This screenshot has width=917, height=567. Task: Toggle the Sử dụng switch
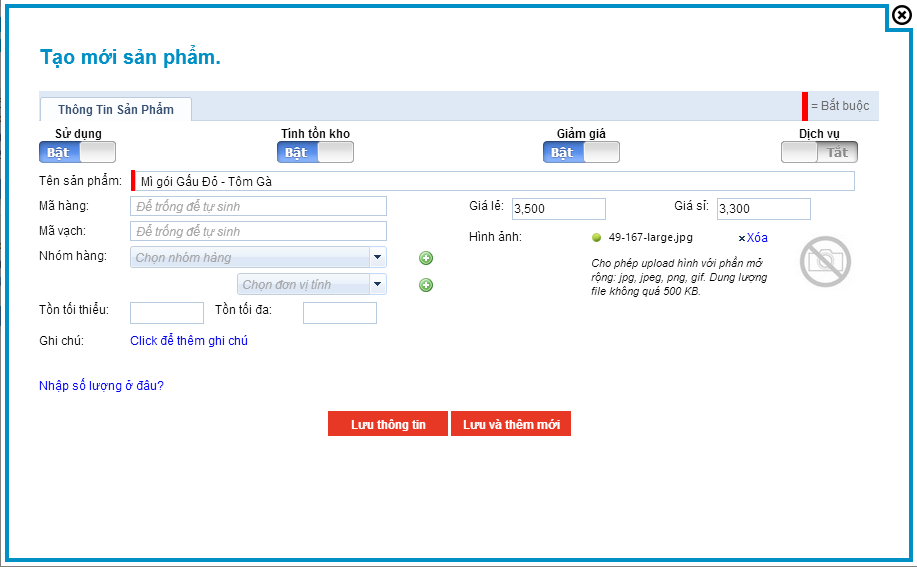click(78, 152)
